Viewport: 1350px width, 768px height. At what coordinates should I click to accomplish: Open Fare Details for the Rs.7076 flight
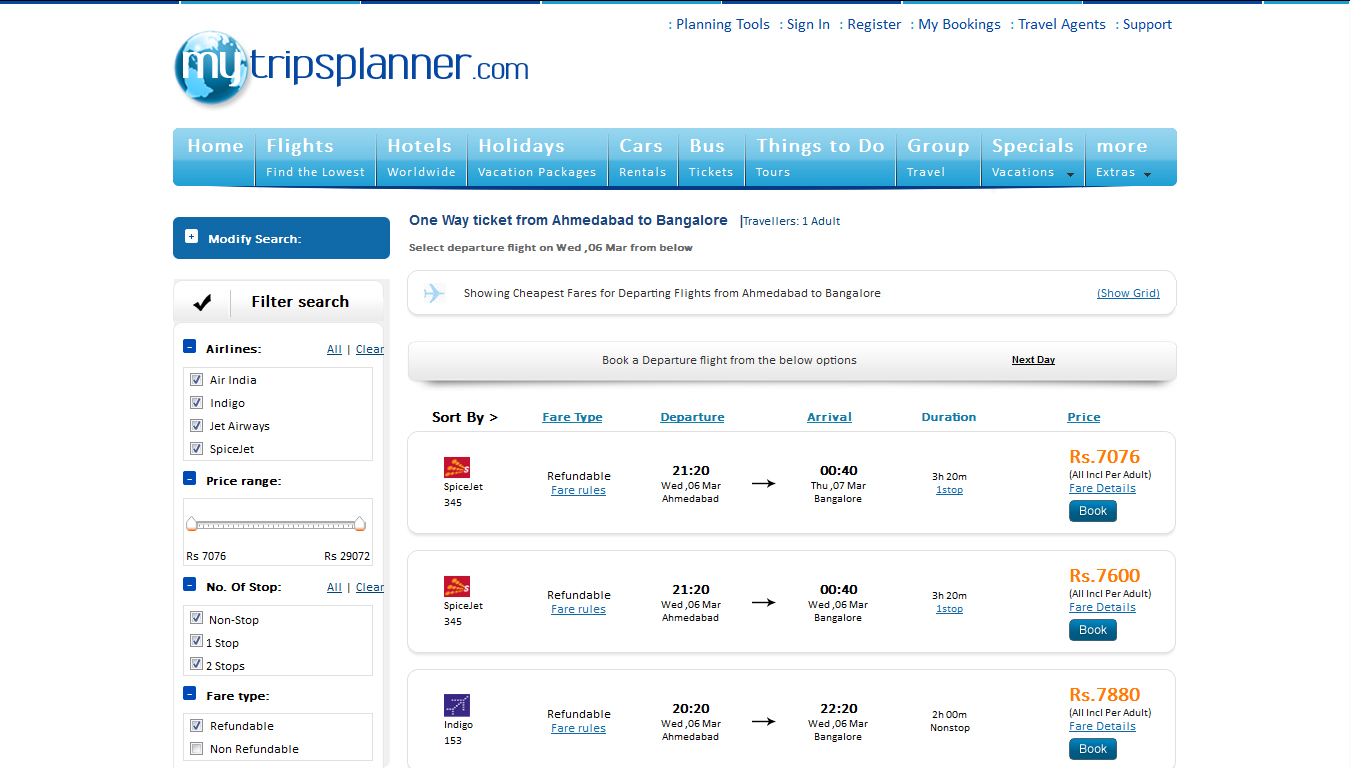pos(1102,488)
